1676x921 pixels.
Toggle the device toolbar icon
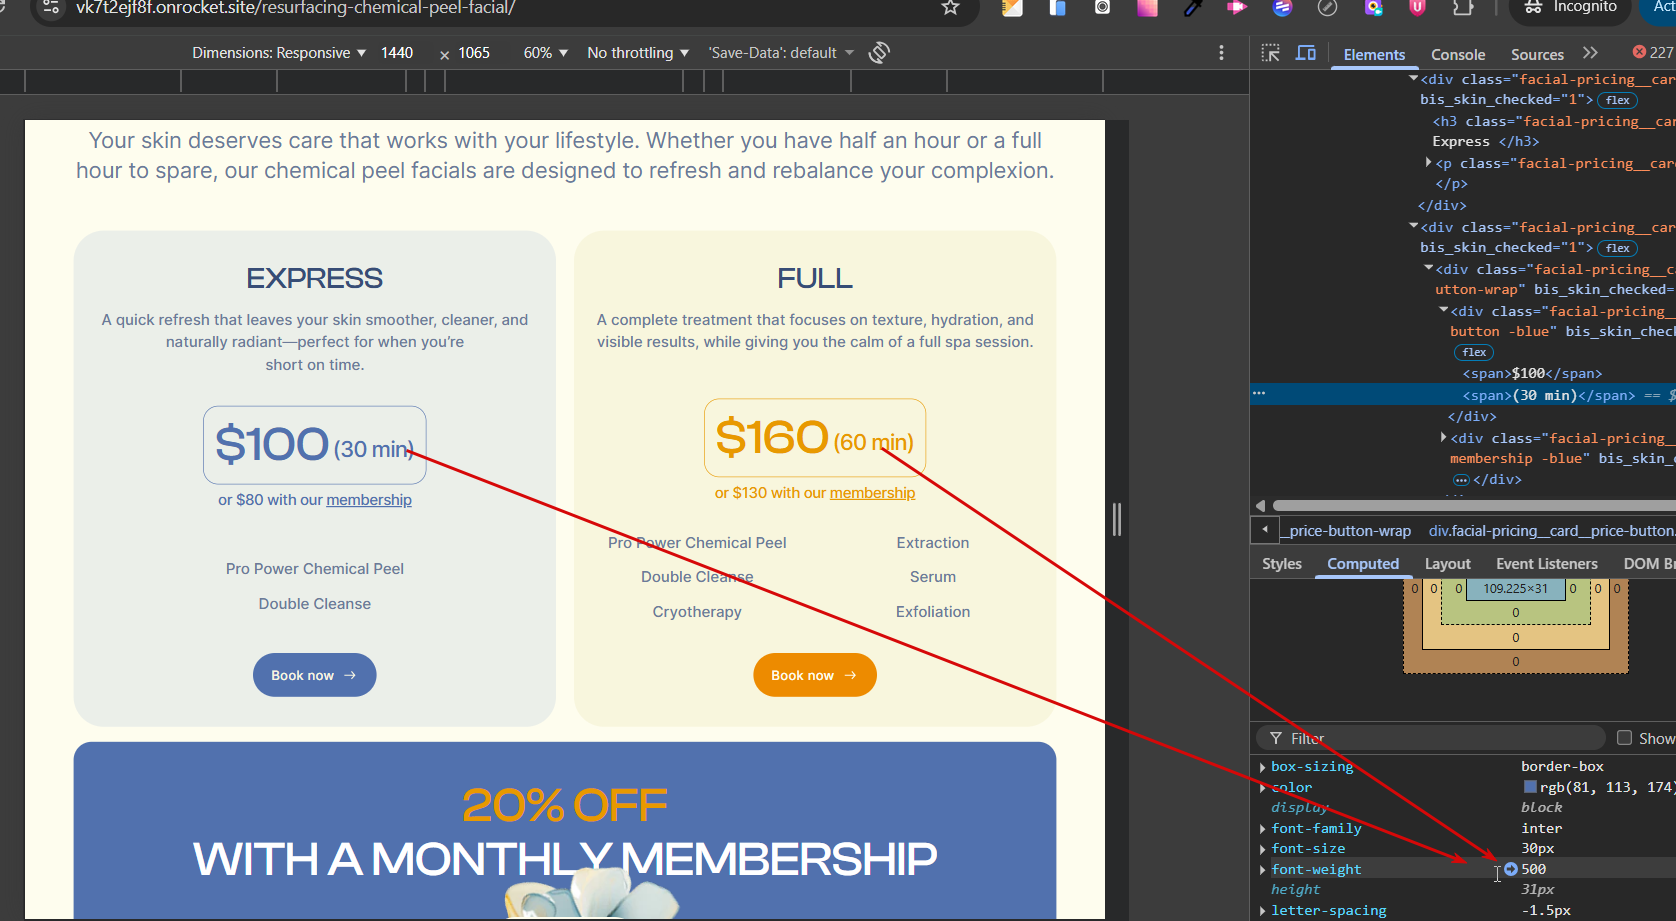[1306, 53]
